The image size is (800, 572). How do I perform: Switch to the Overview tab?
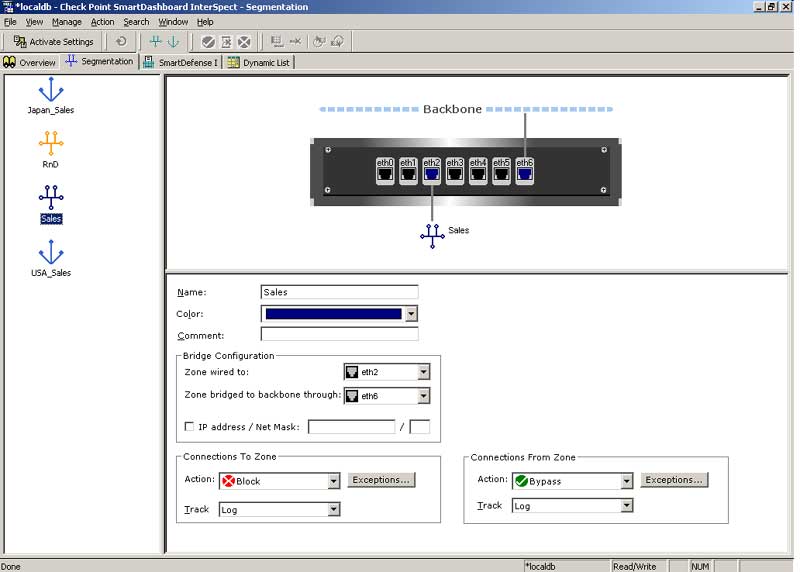point(30,62)
